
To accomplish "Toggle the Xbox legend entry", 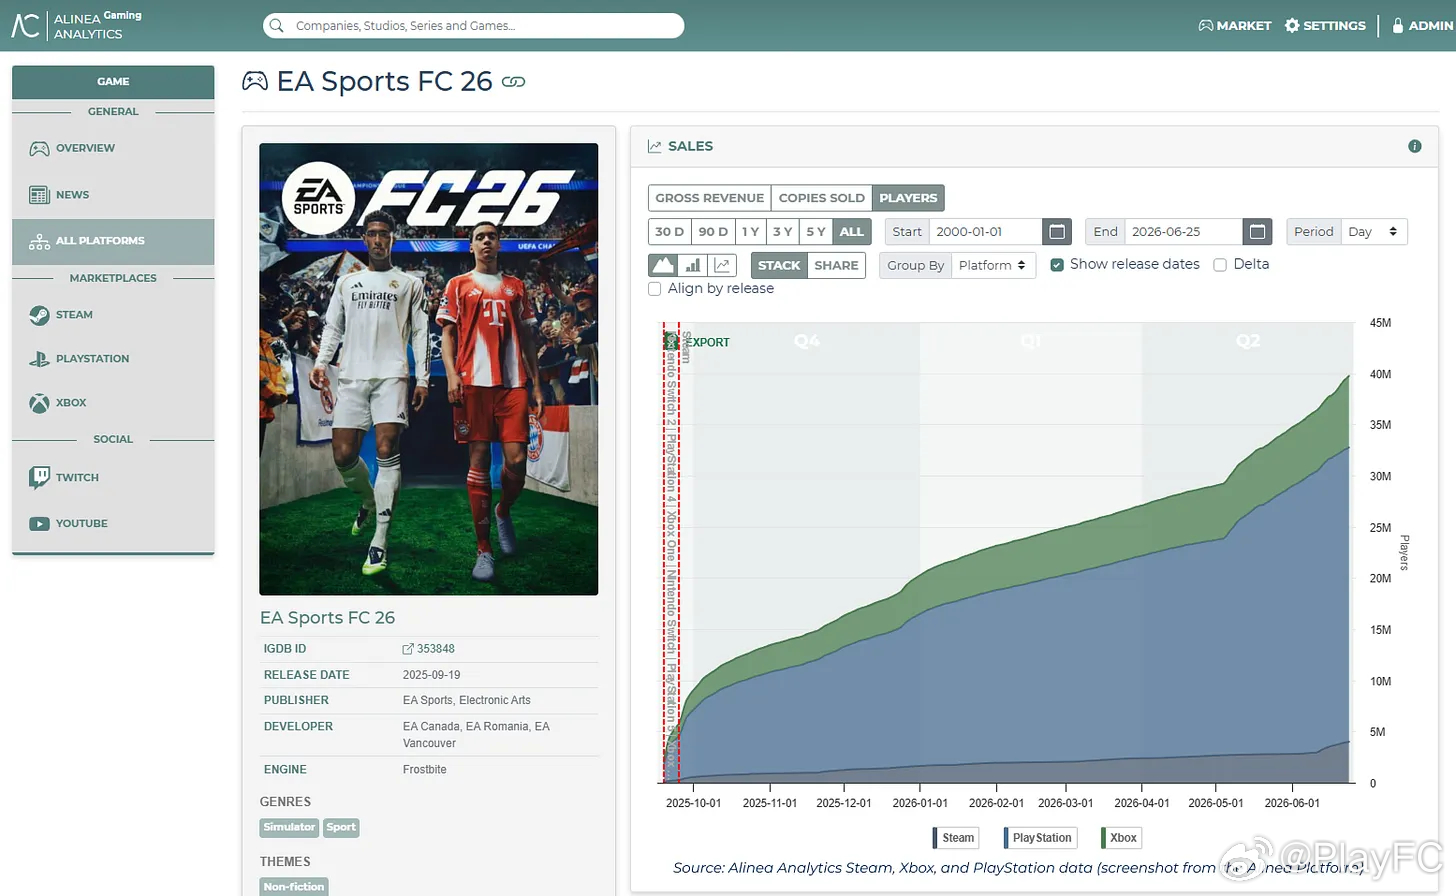I will click(1120, 838).
